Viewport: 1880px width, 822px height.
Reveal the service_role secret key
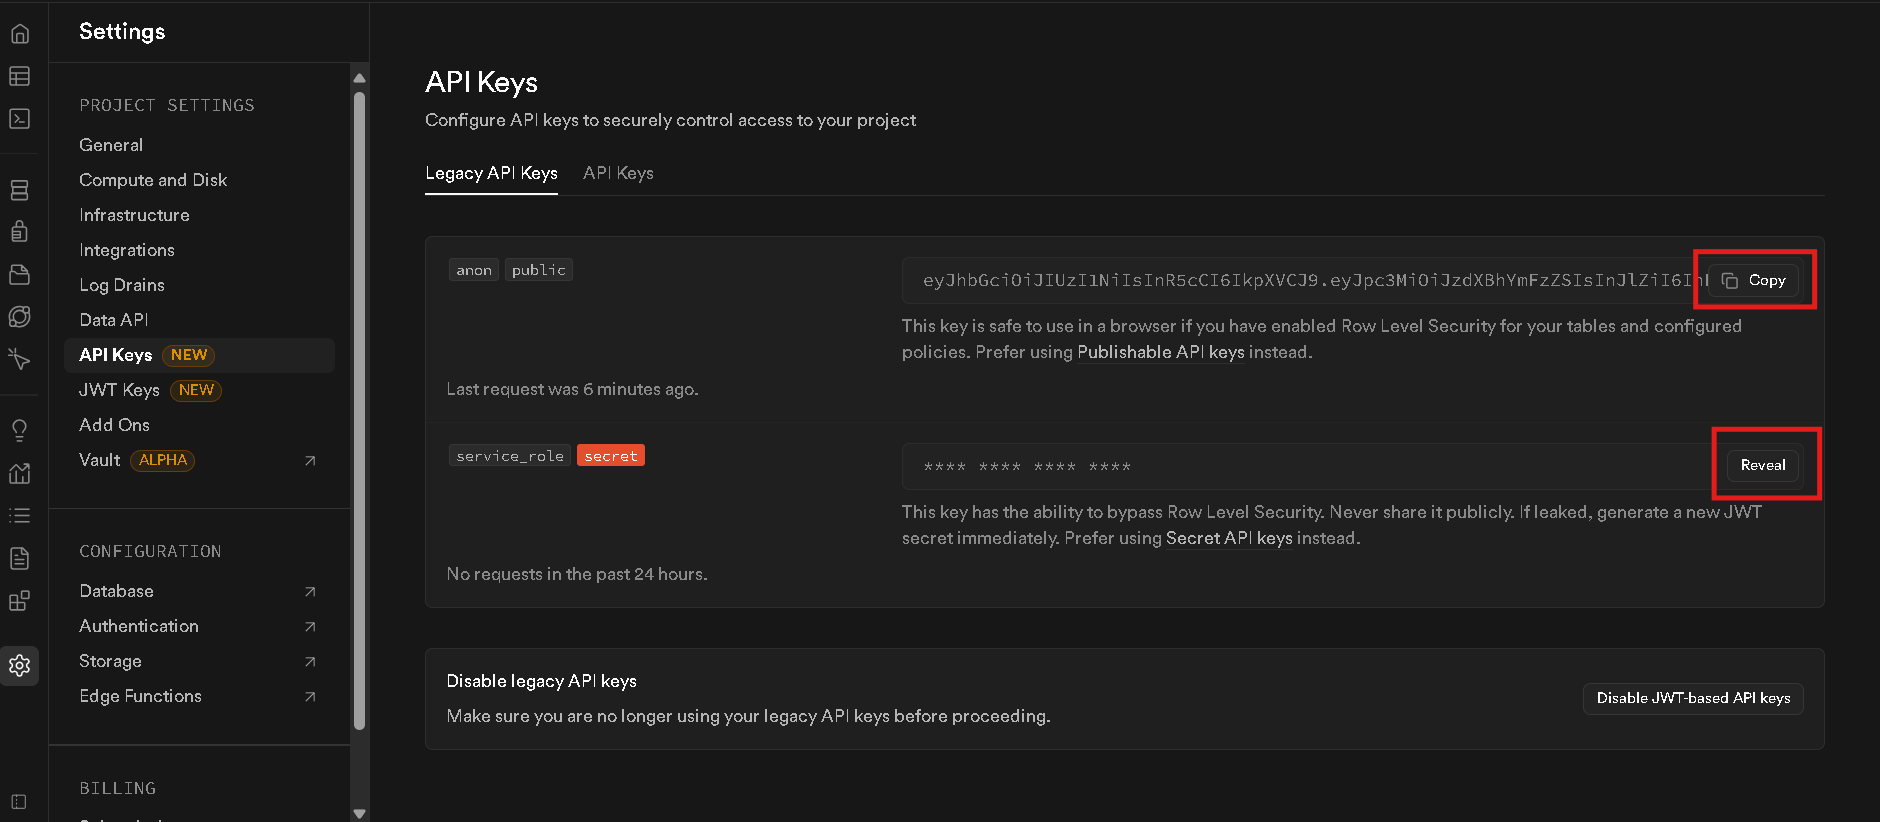point(1762,465)
